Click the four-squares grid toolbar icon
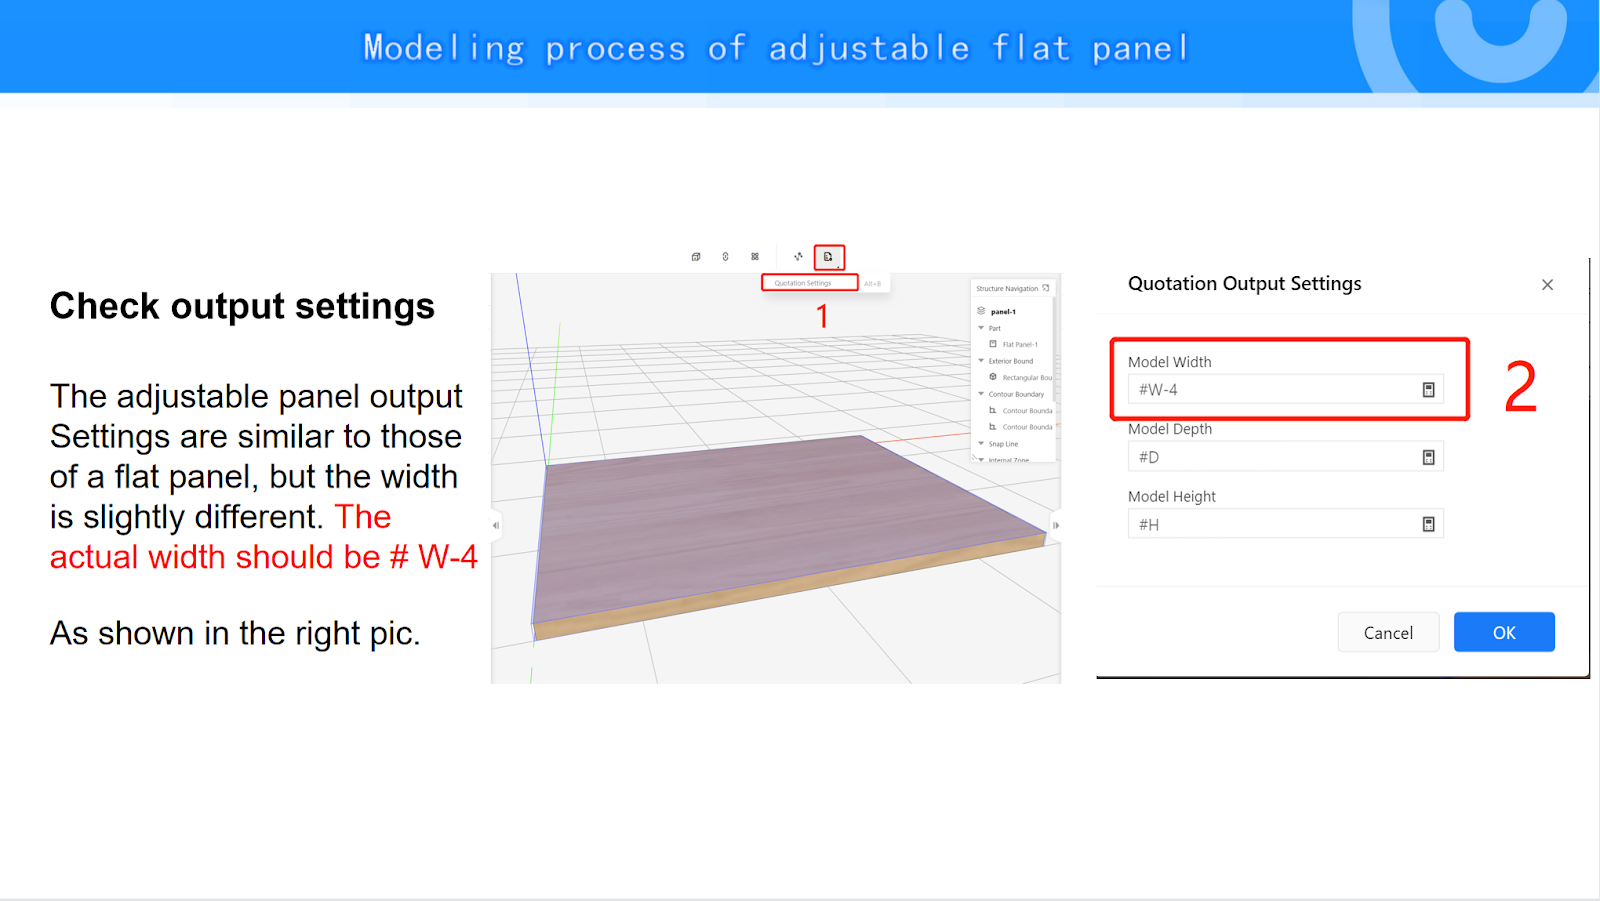The image size is (1600, 901). coord(755,257)
